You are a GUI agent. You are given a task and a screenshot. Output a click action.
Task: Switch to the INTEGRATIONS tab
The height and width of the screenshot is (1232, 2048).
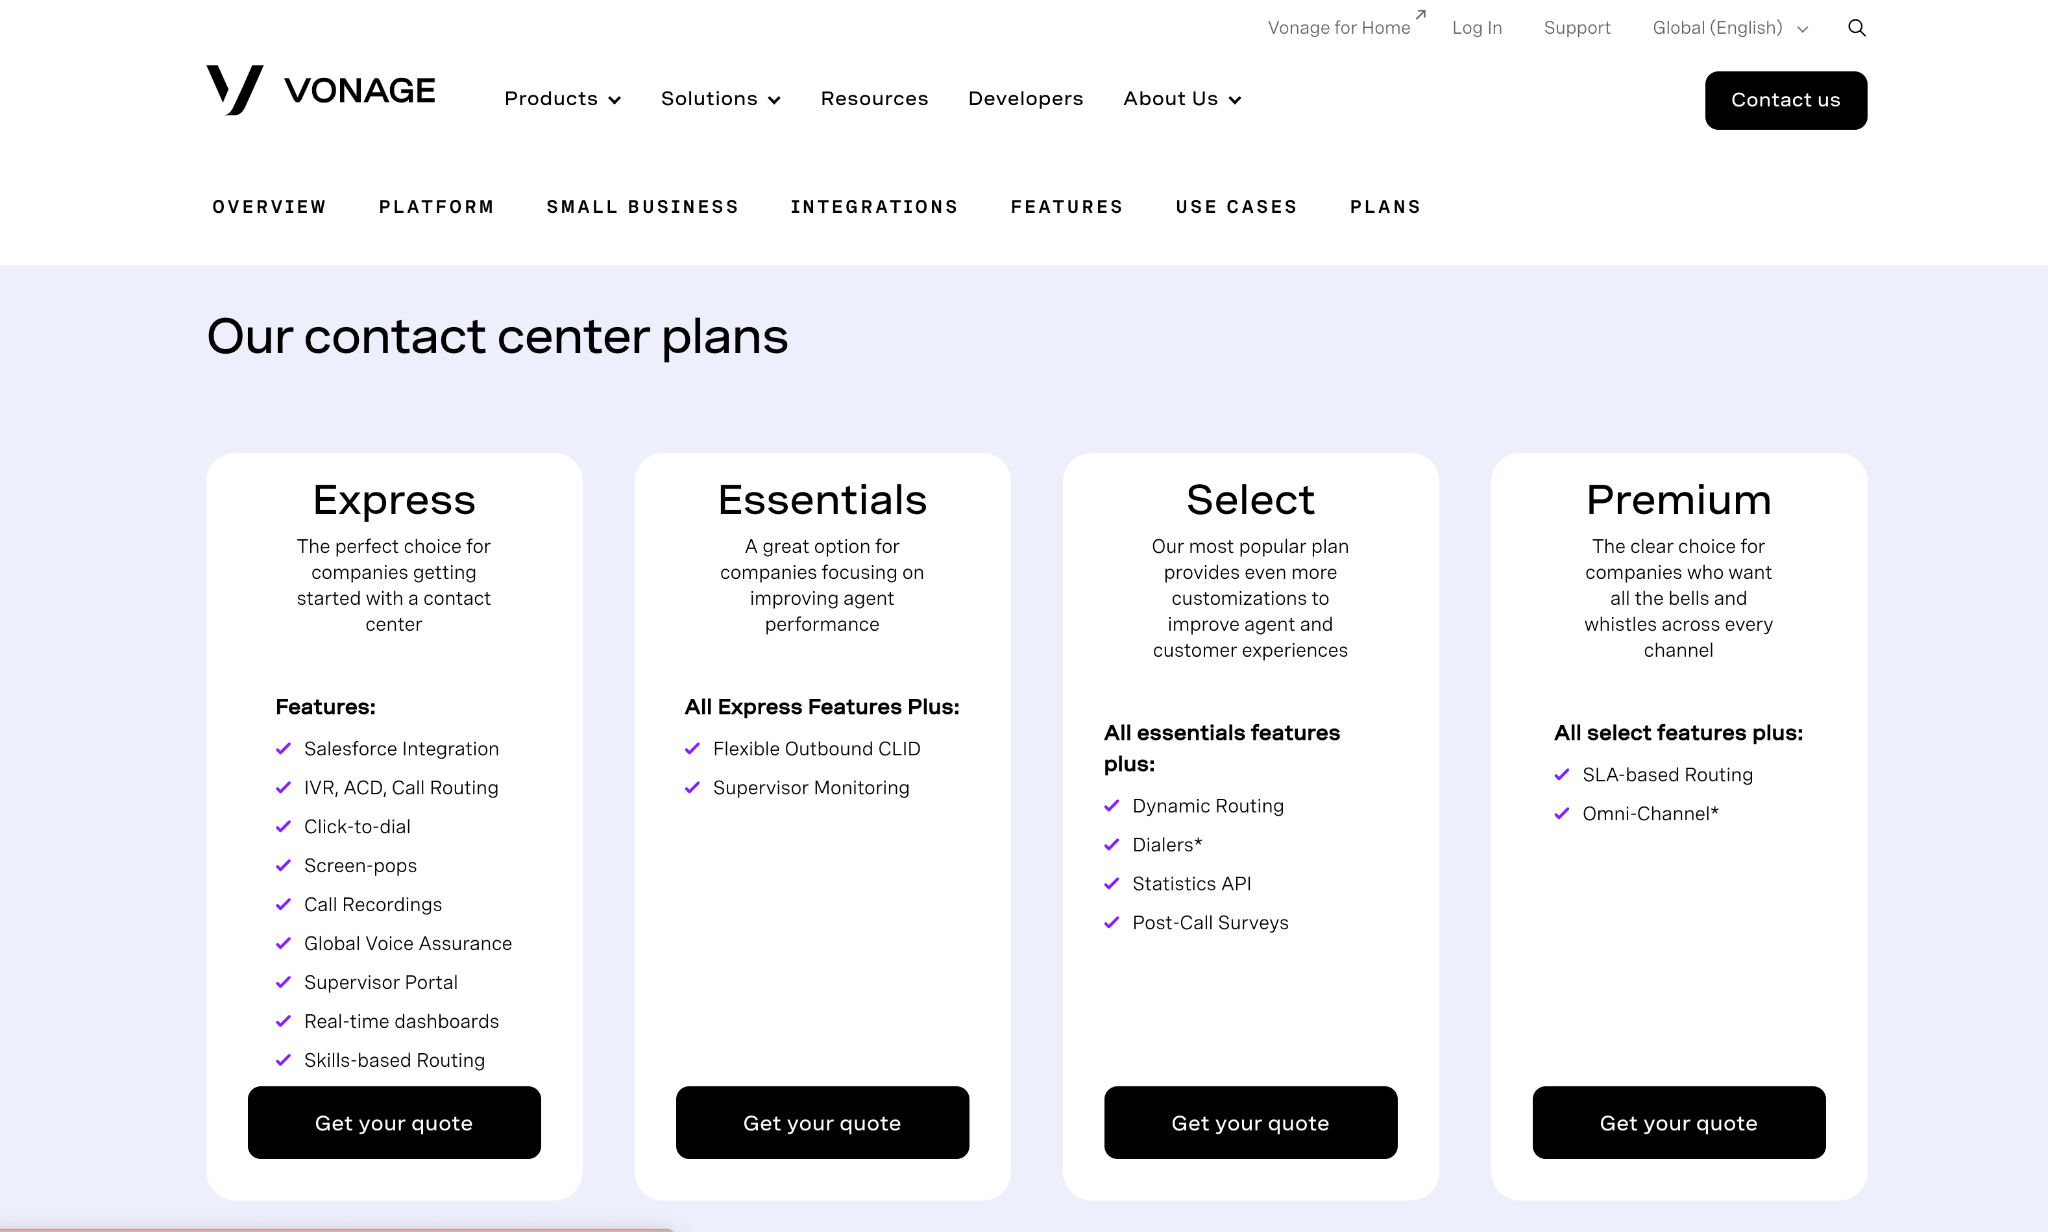875,206
